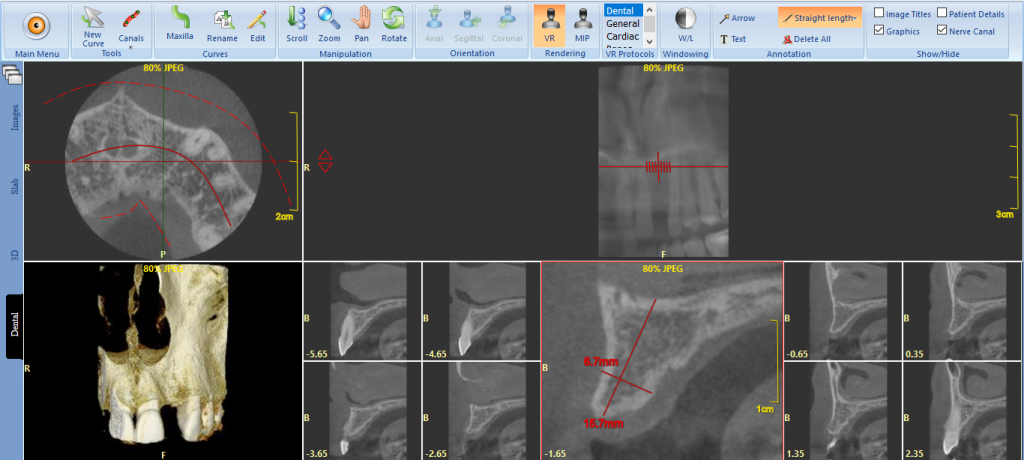The width and height of the screenshot is (1024, 460).
Task: Select the Pan hand tool
Action: click(x=362, y=25)
